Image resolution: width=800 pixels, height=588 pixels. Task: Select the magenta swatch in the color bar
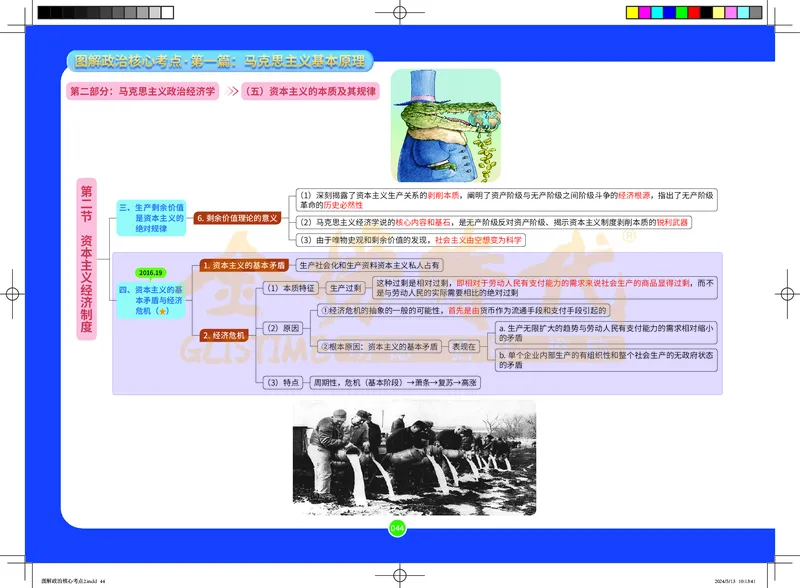click(645, 12)
